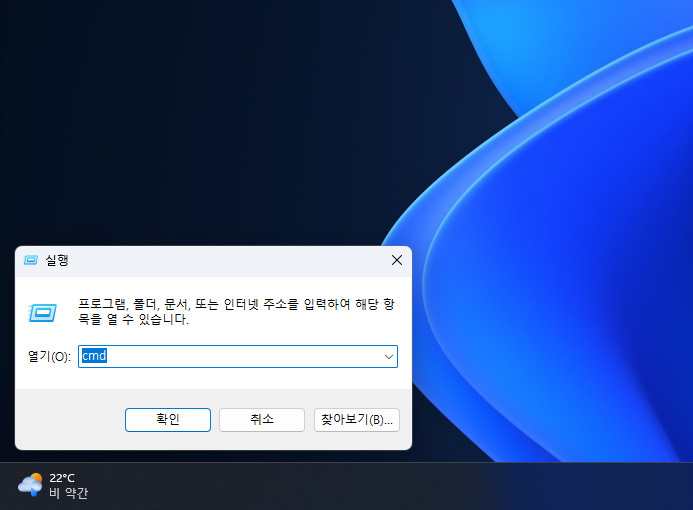Click the Run icon in the title bar
The image size is (693, 510).
[30, 260]
